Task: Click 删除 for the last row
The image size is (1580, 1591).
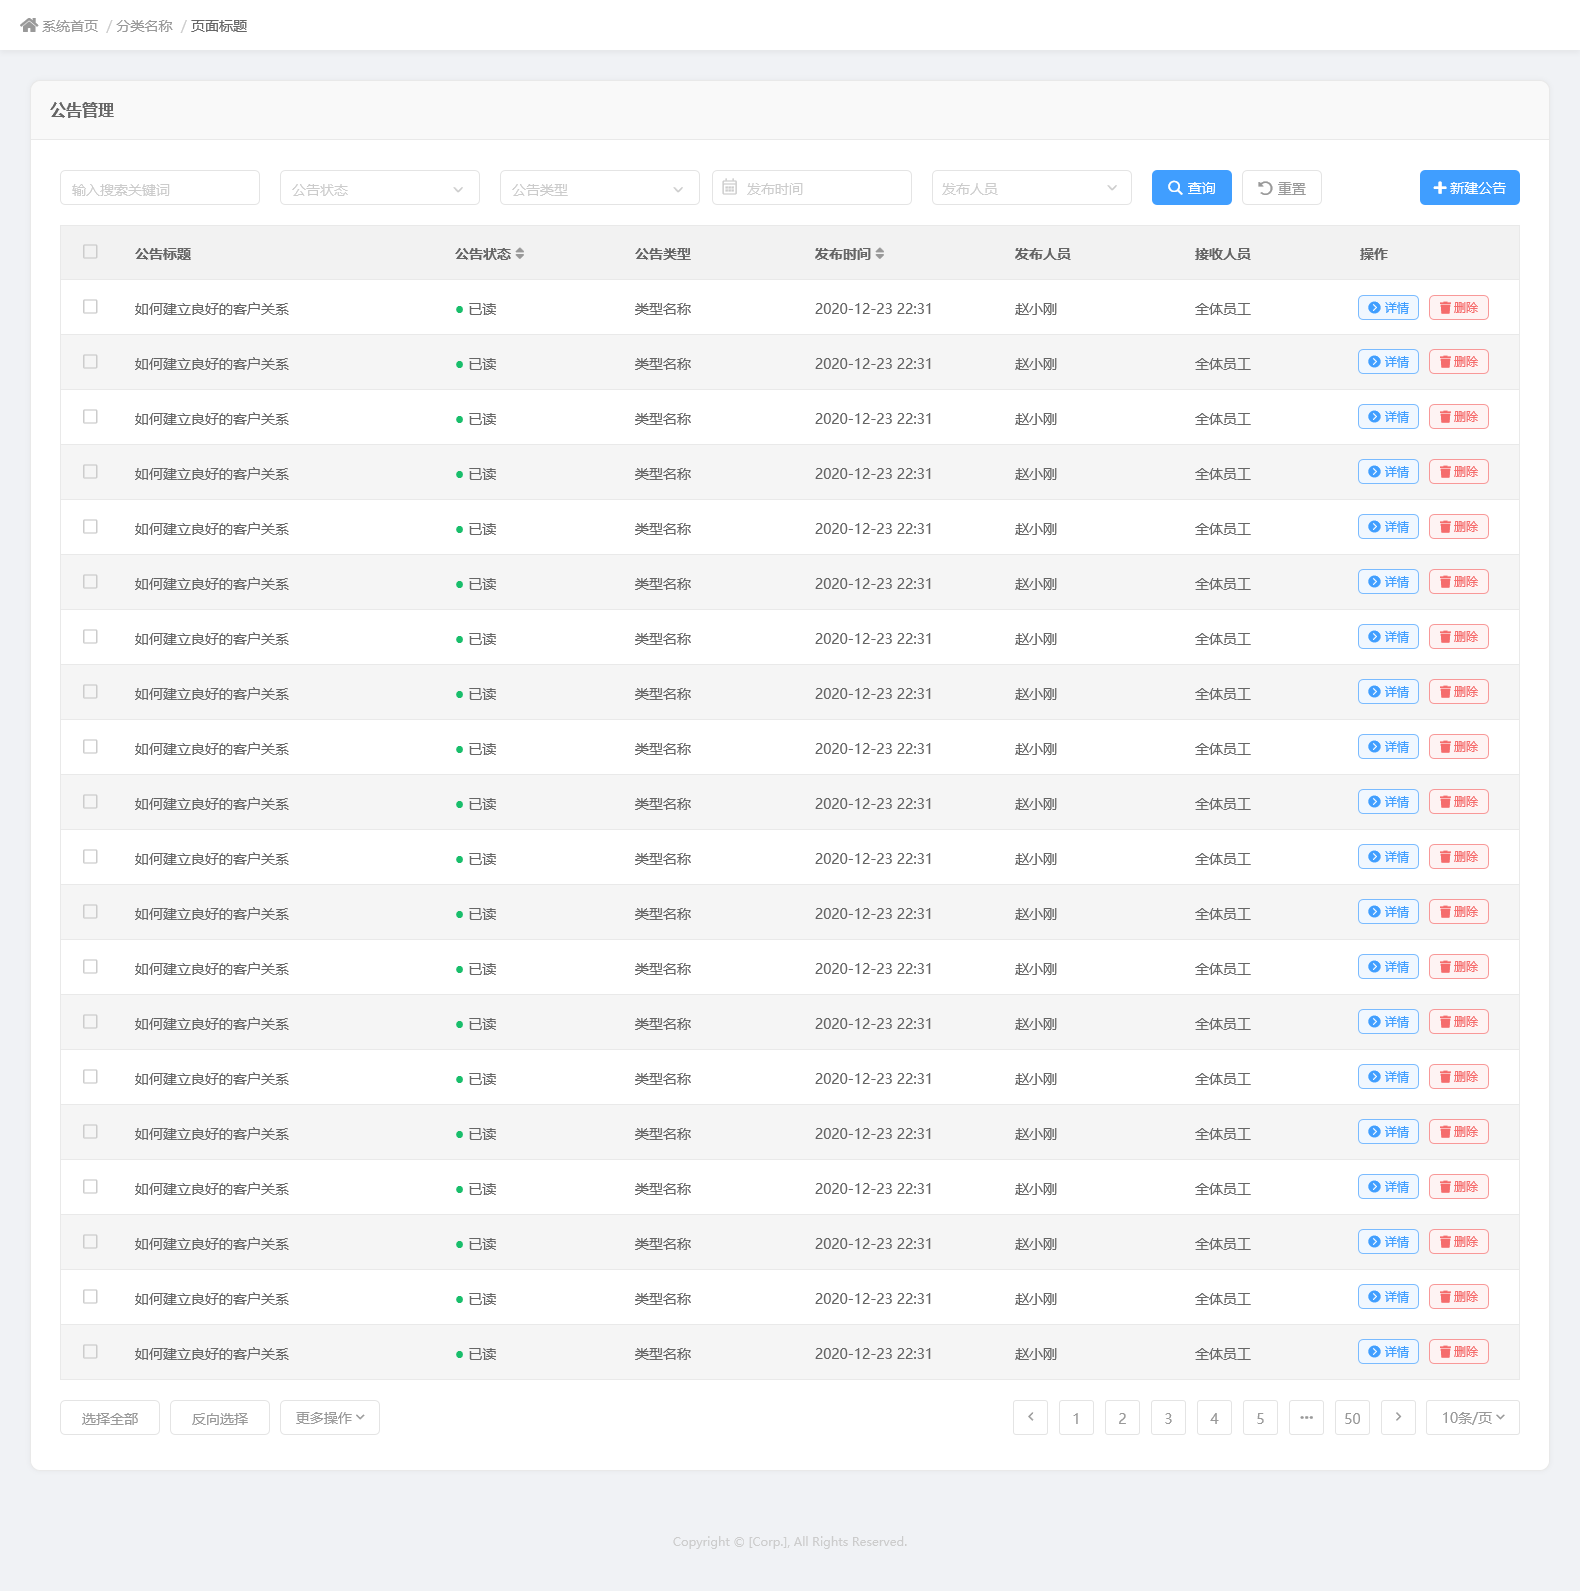Action: coord(1459,1352)
